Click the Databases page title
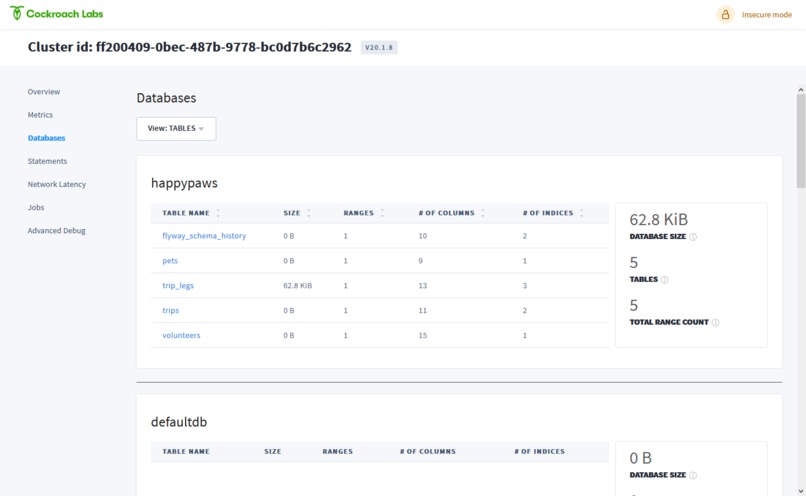This screenshot has height=496, width=806. [x=166, y=98]
